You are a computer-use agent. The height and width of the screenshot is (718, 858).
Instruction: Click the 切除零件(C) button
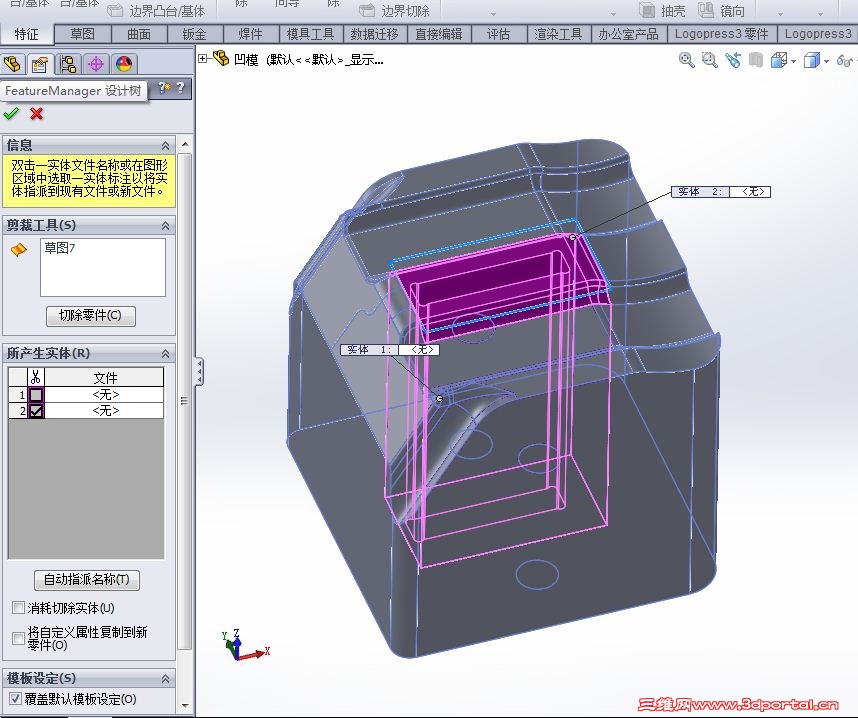point(91,316)
